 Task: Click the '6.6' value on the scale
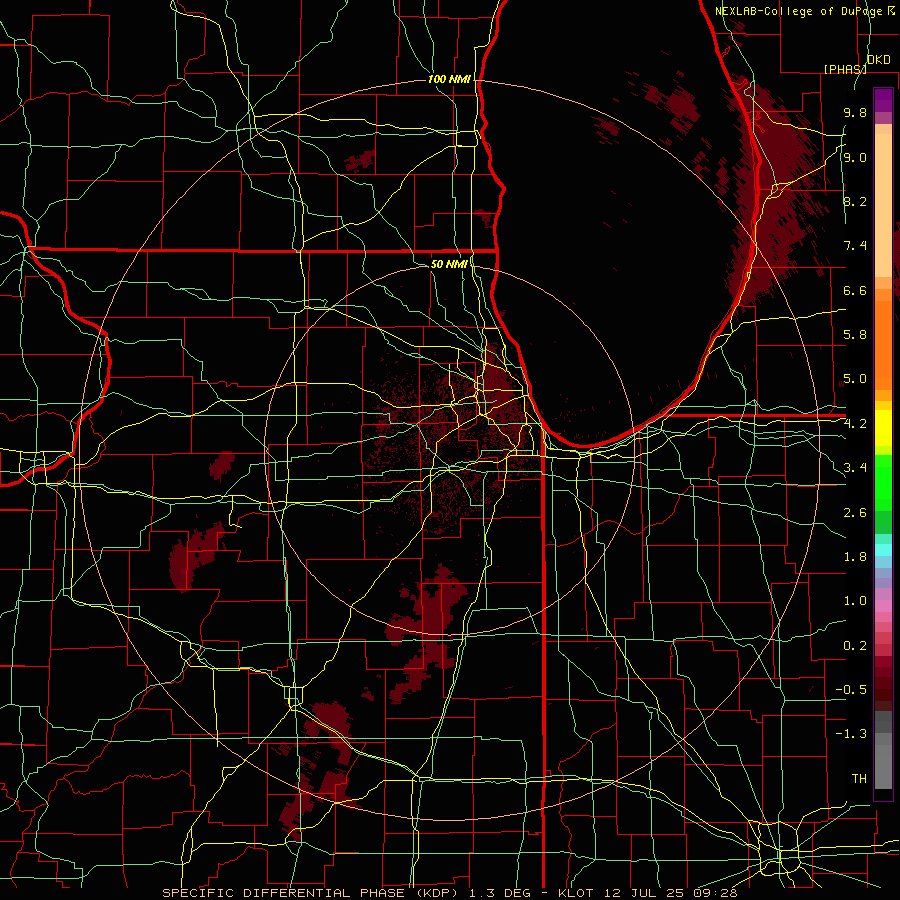855,291
